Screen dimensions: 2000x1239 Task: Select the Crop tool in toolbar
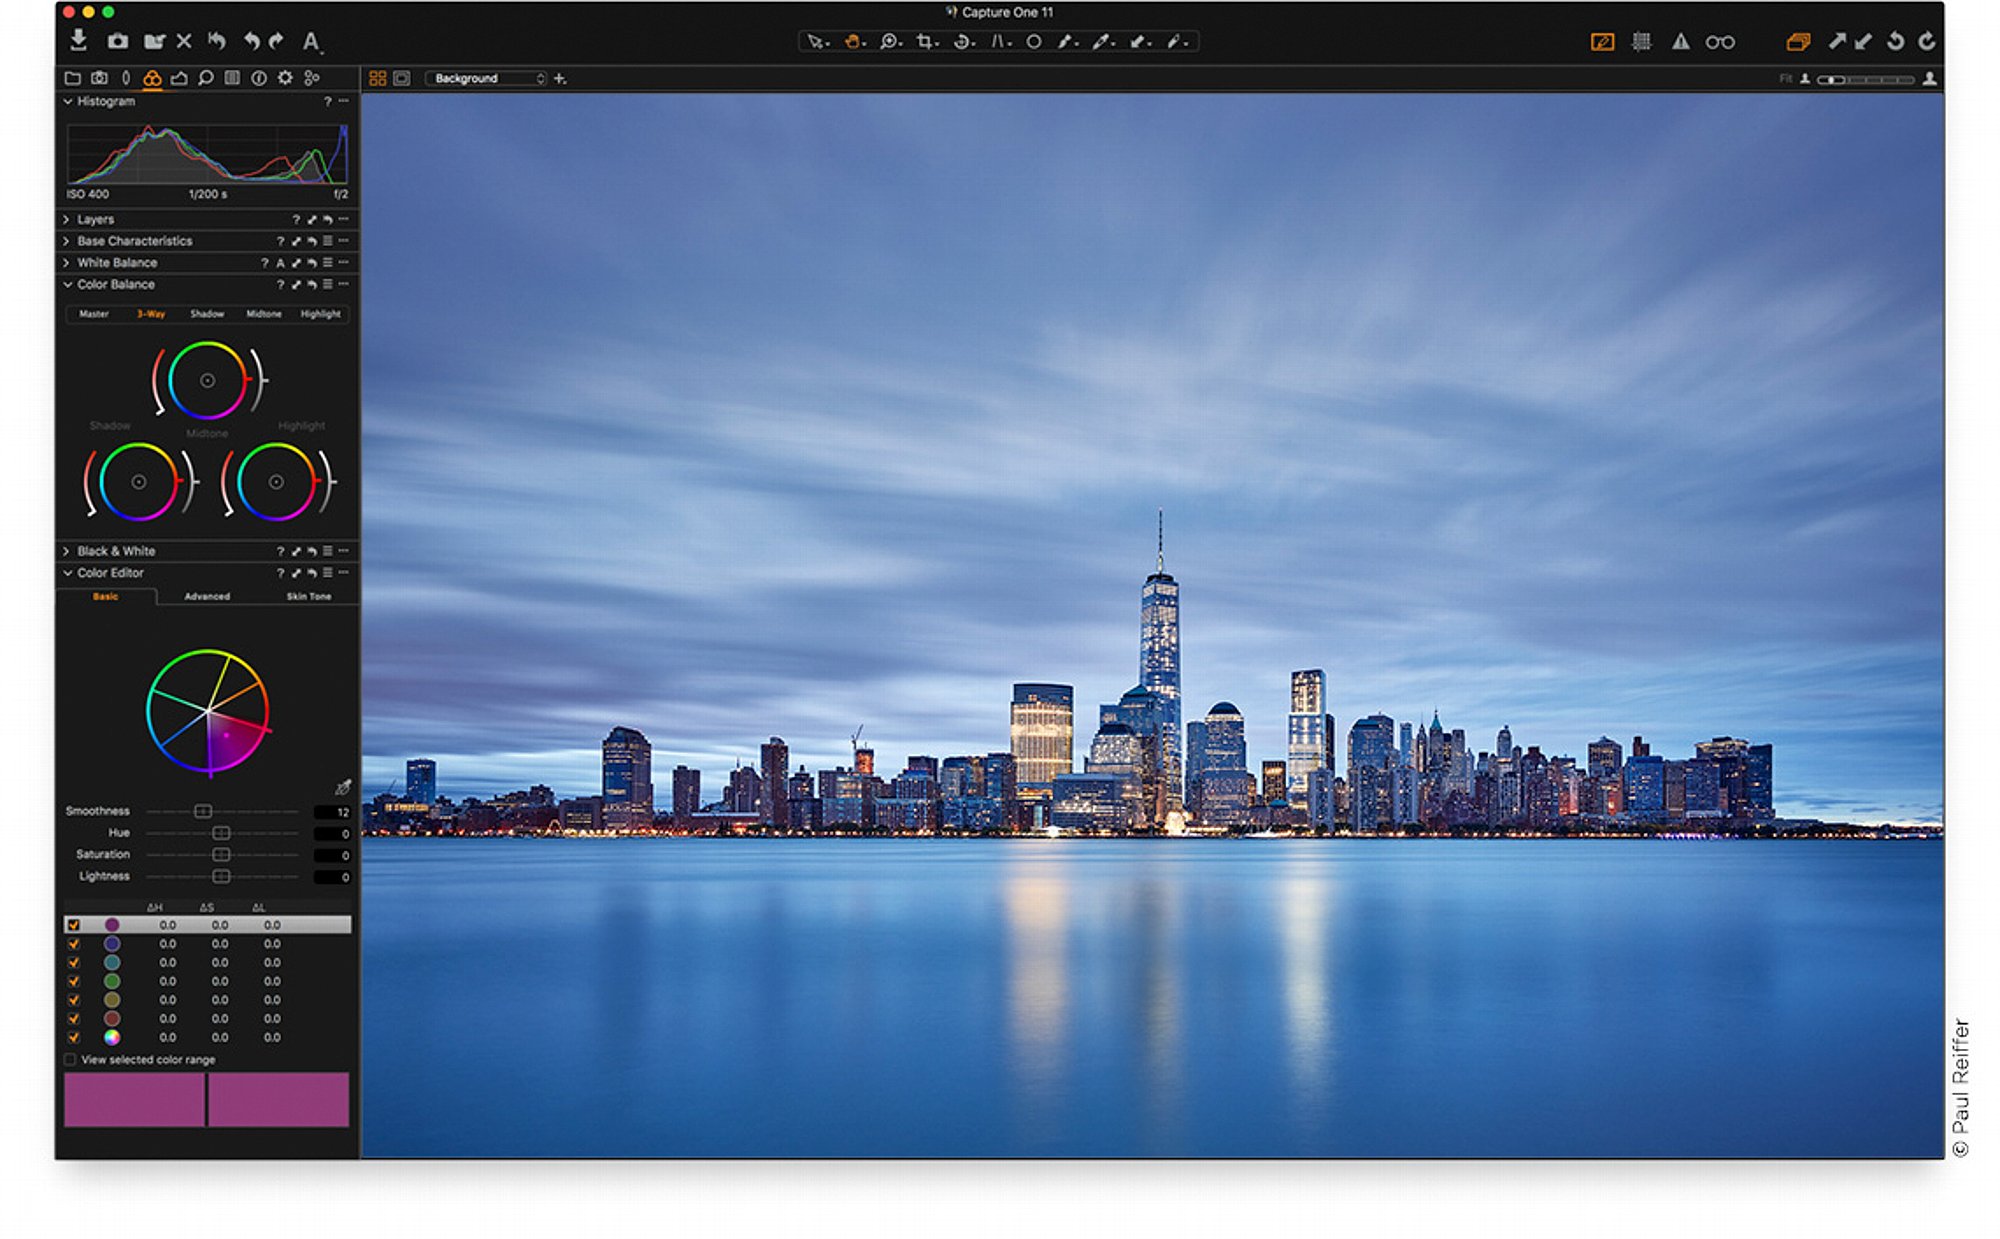pyautogui.click(x=926, y=41)
